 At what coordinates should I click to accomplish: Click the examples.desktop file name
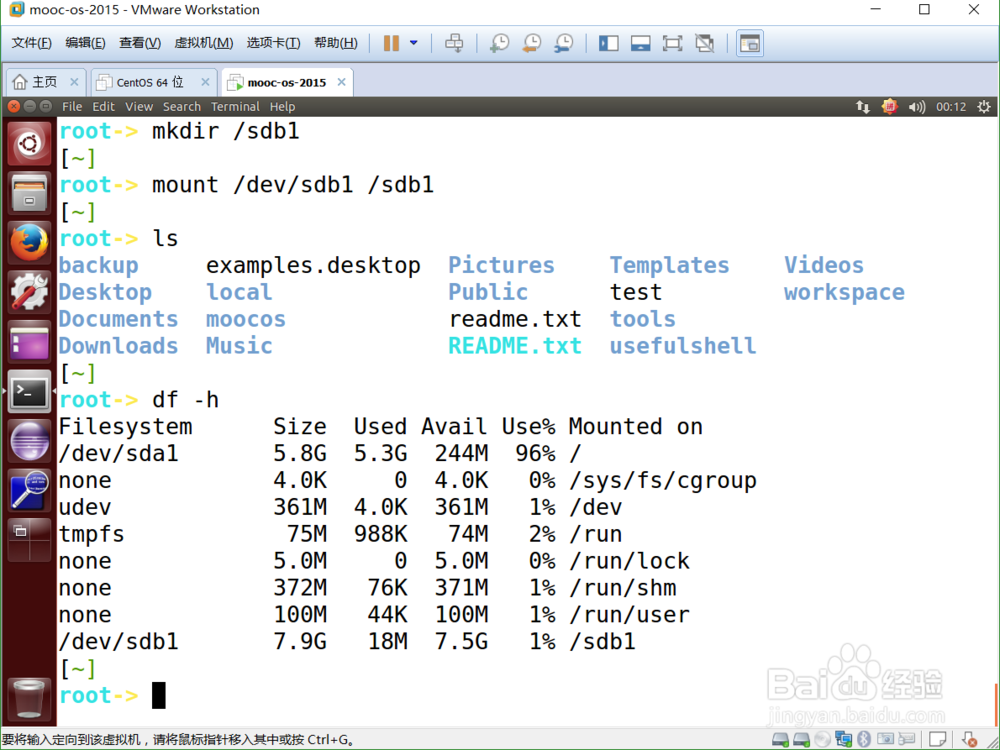coord(313,265)
